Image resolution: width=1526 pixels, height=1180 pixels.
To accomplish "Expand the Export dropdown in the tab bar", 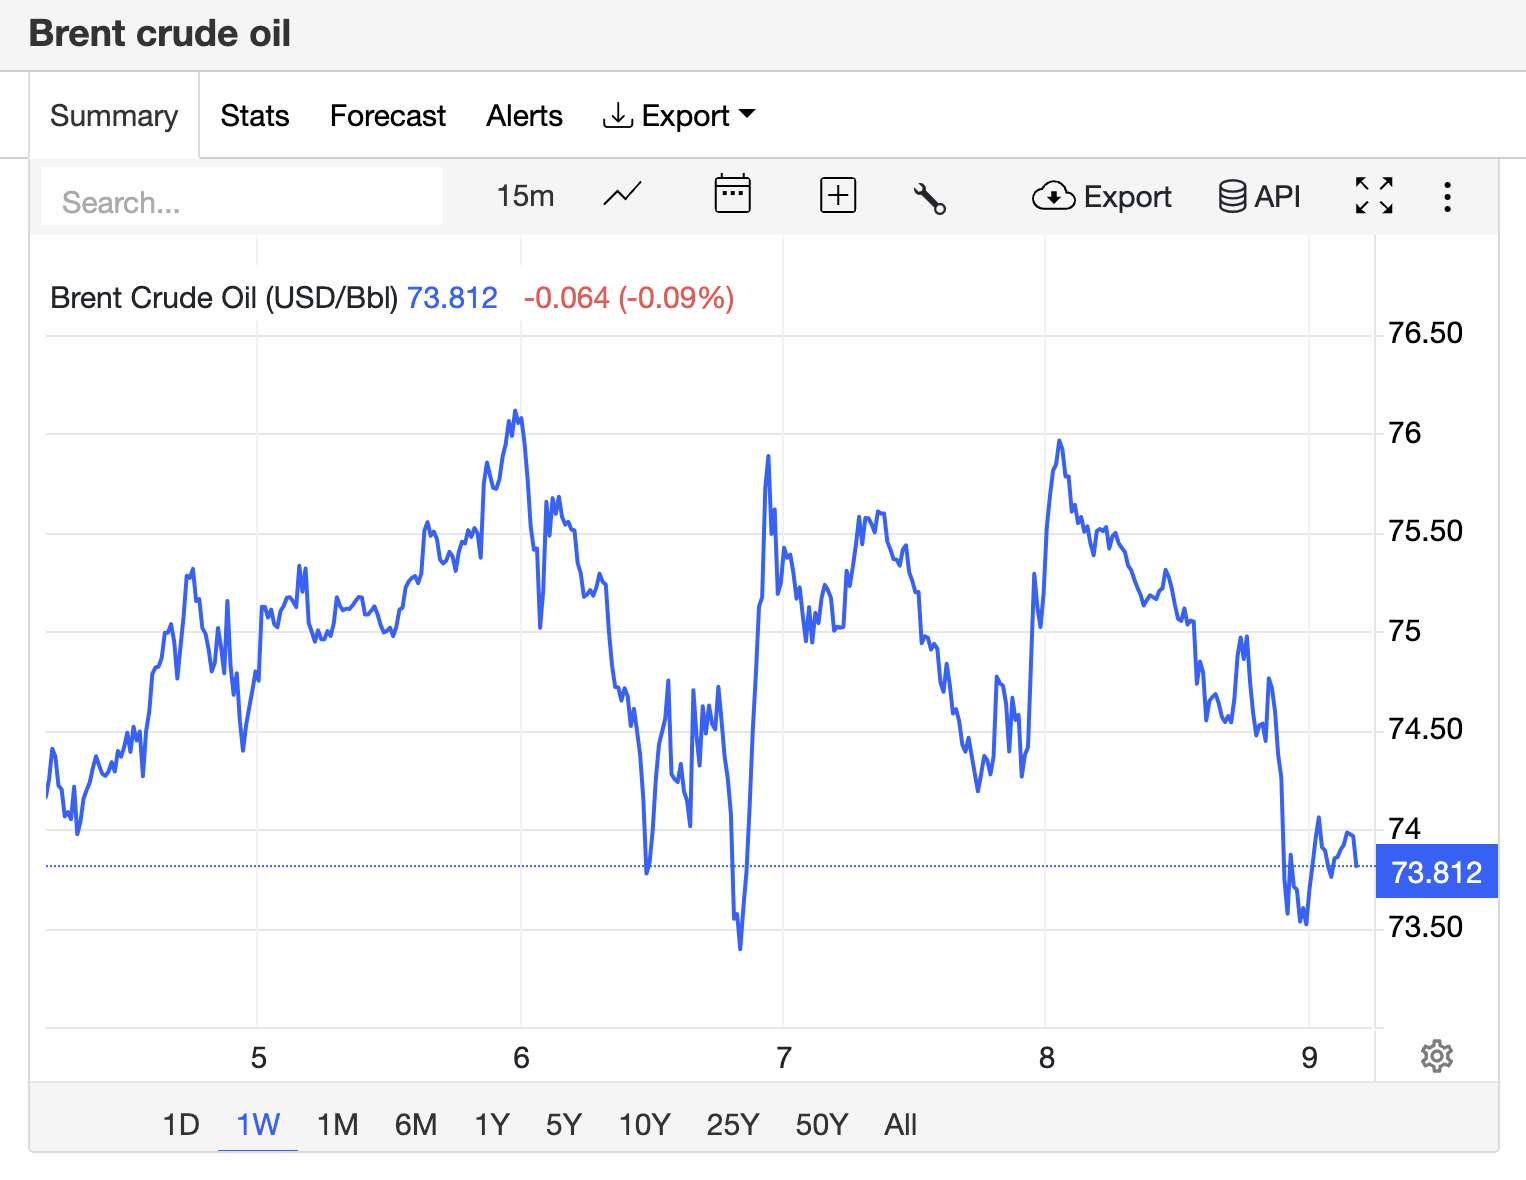I will click(679, 116).
